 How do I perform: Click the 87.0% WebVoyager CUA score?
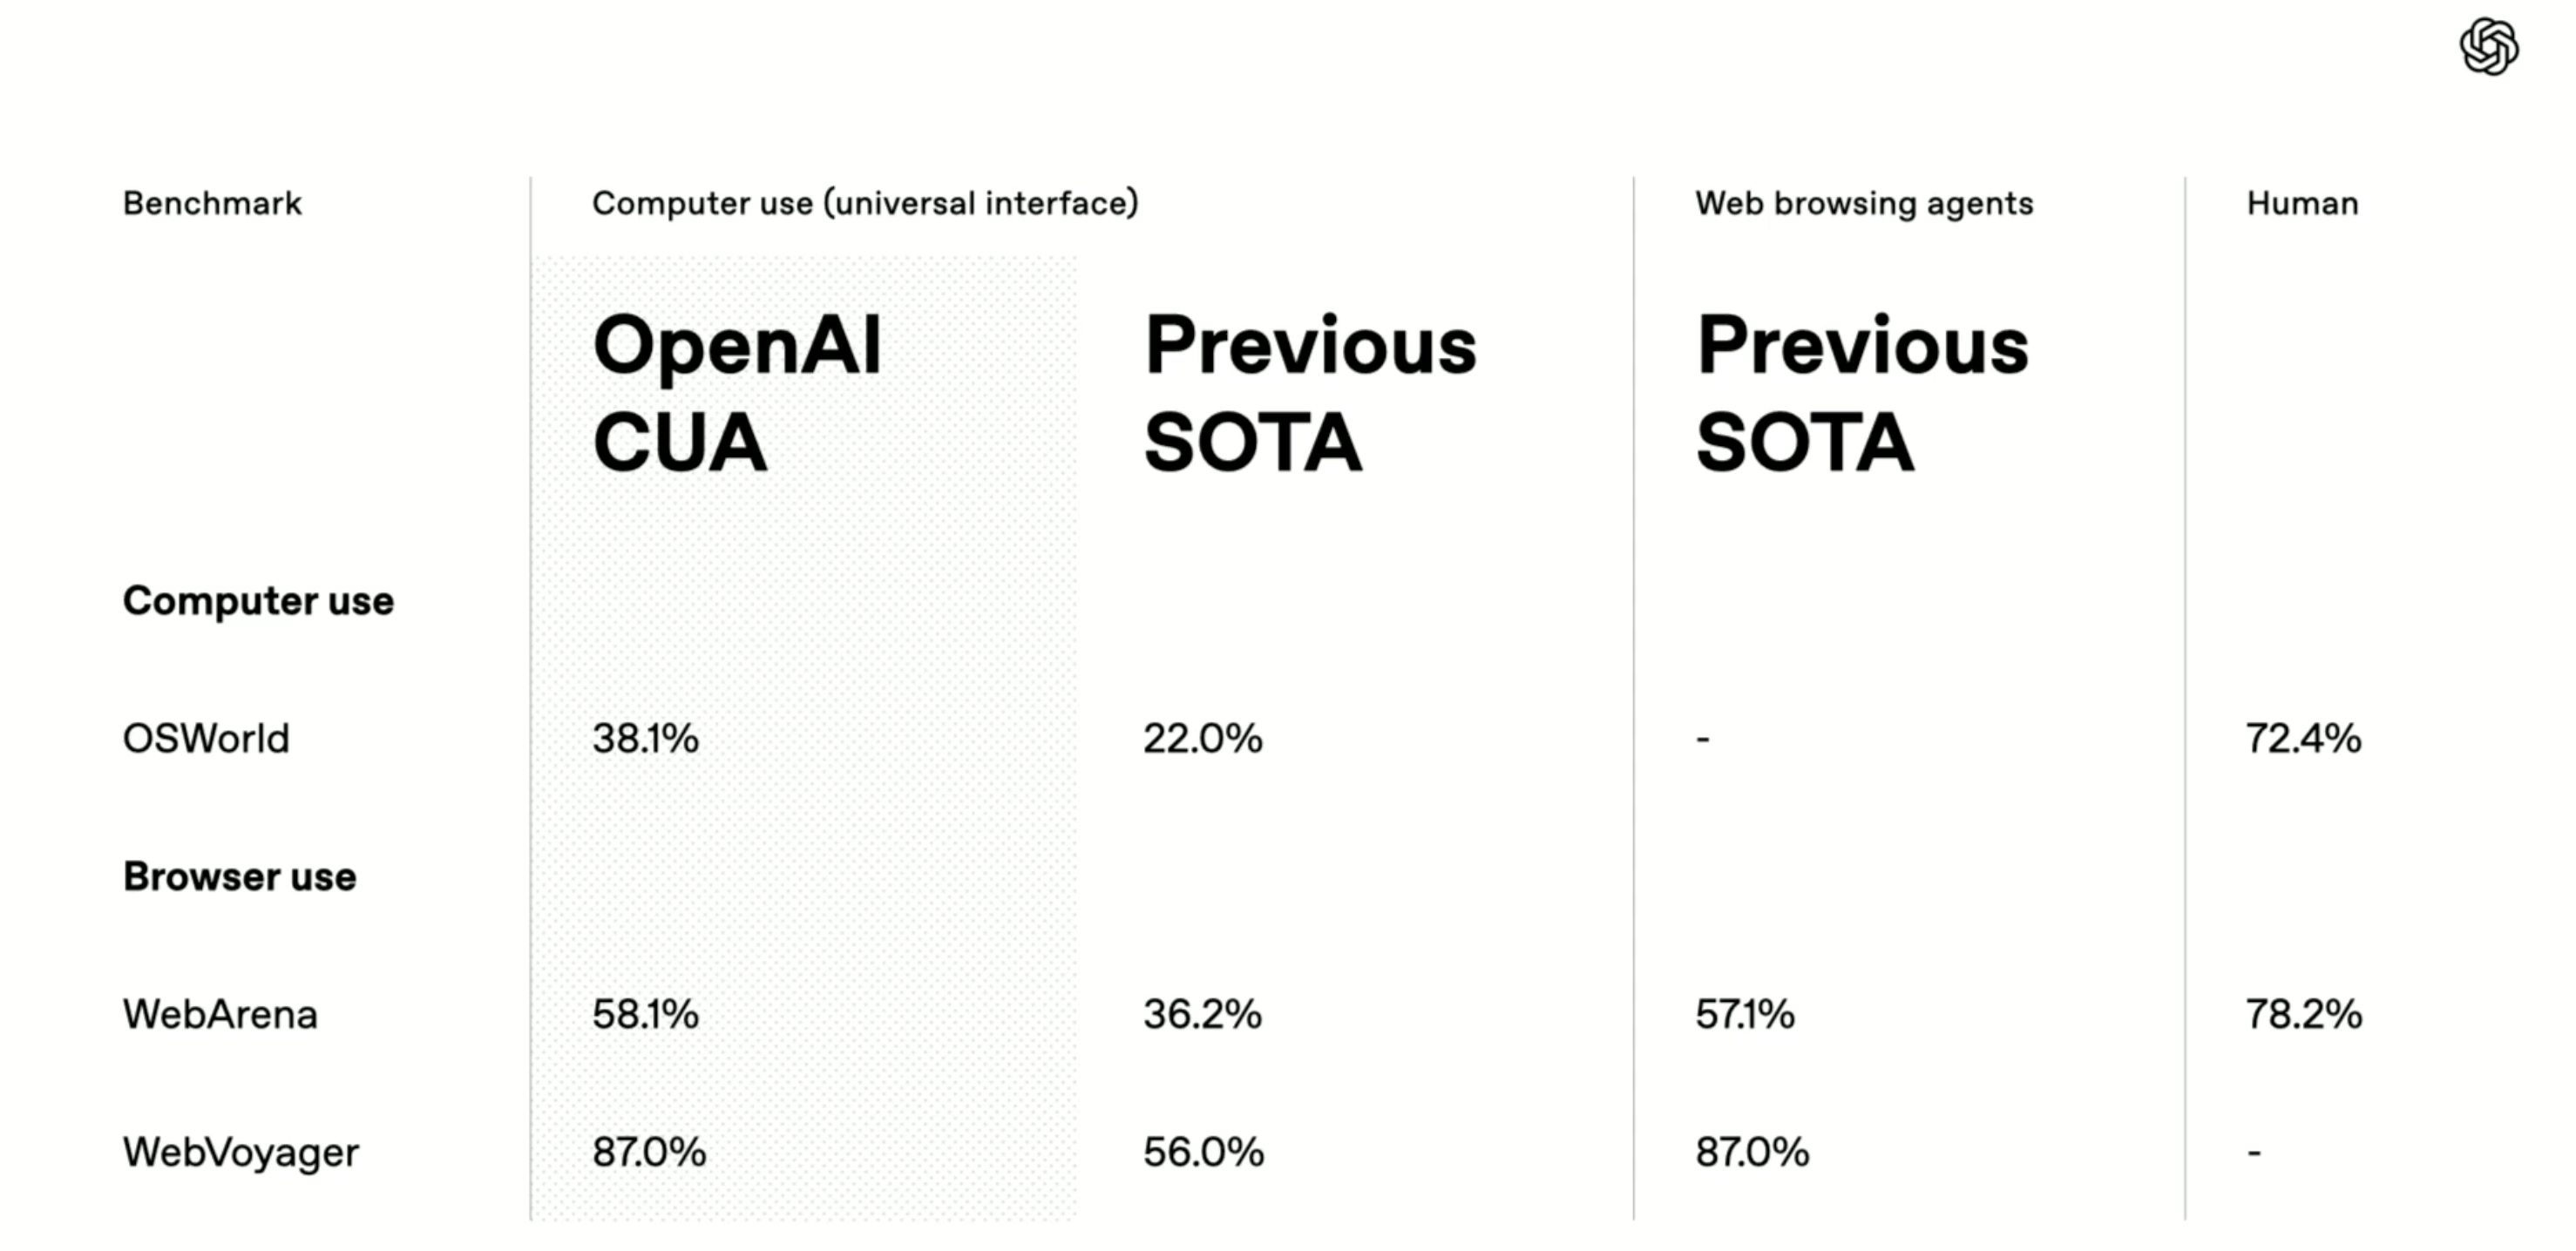[x=649, y=1152]
